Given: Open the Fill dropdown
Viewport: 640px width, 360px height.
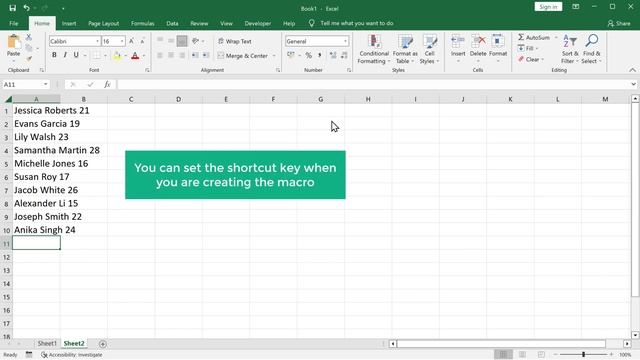Looking at the screenshot, I should 528,49.
